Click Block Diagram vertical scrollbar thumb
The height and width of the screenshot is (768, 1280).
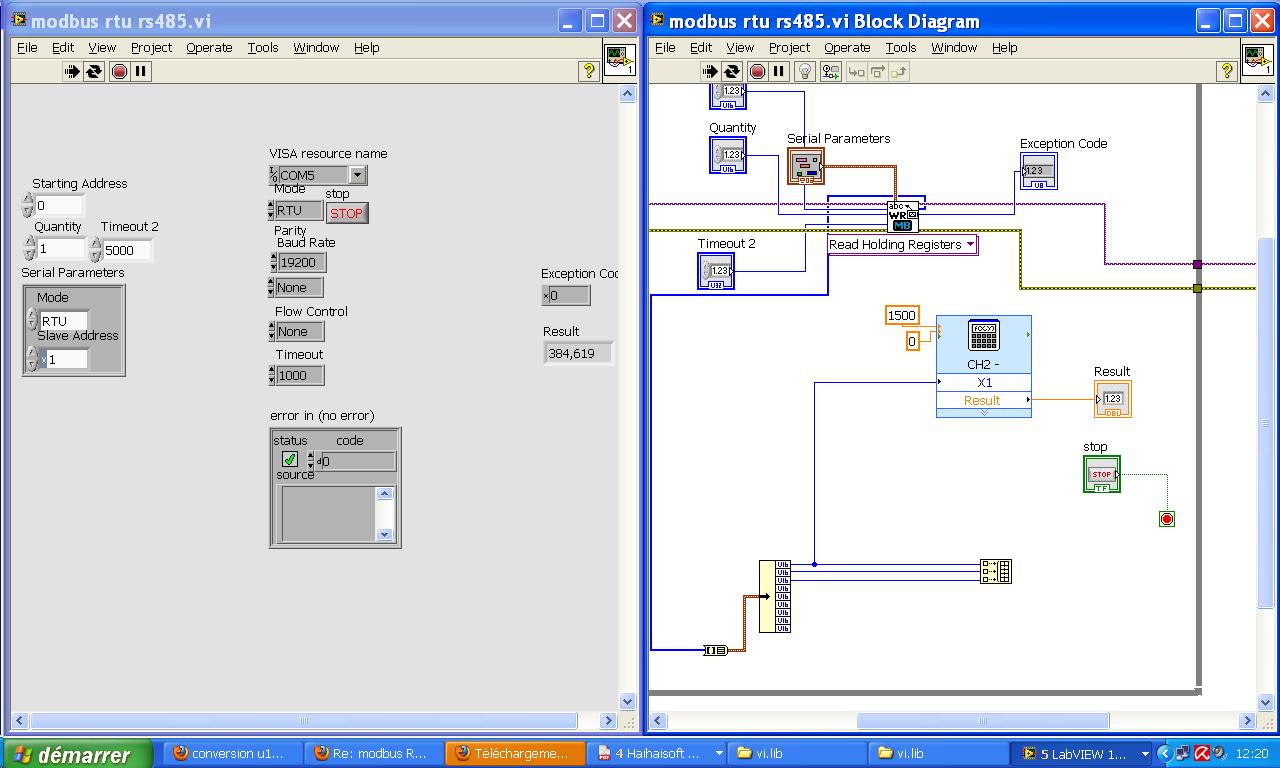click(x=1266, y=422)
